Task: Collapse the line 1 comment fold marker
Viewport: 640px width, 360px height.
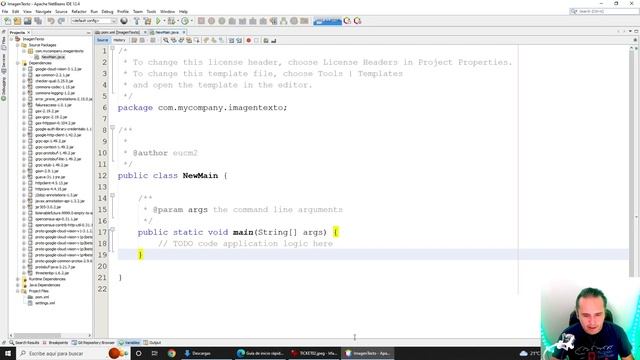Action: point(112,49)
